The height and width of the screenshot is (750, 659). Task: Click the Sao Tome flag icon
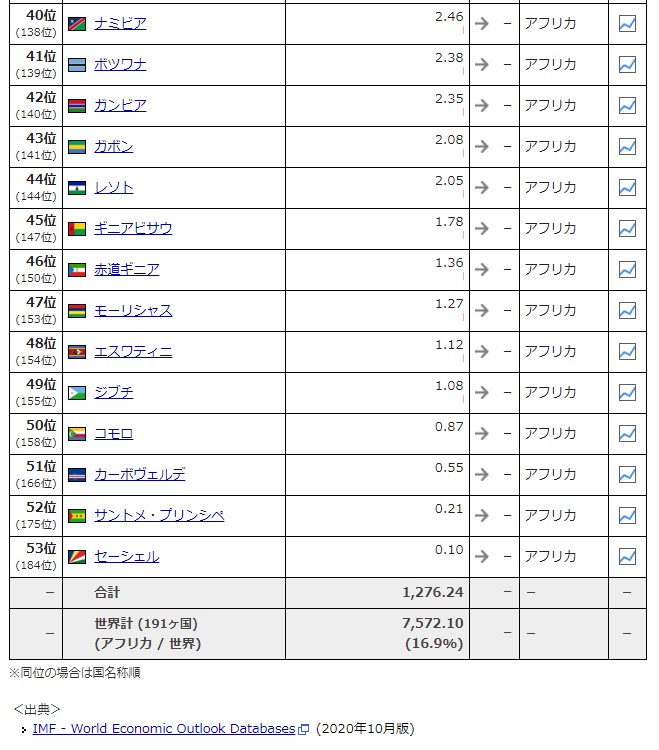coord(77,515)
